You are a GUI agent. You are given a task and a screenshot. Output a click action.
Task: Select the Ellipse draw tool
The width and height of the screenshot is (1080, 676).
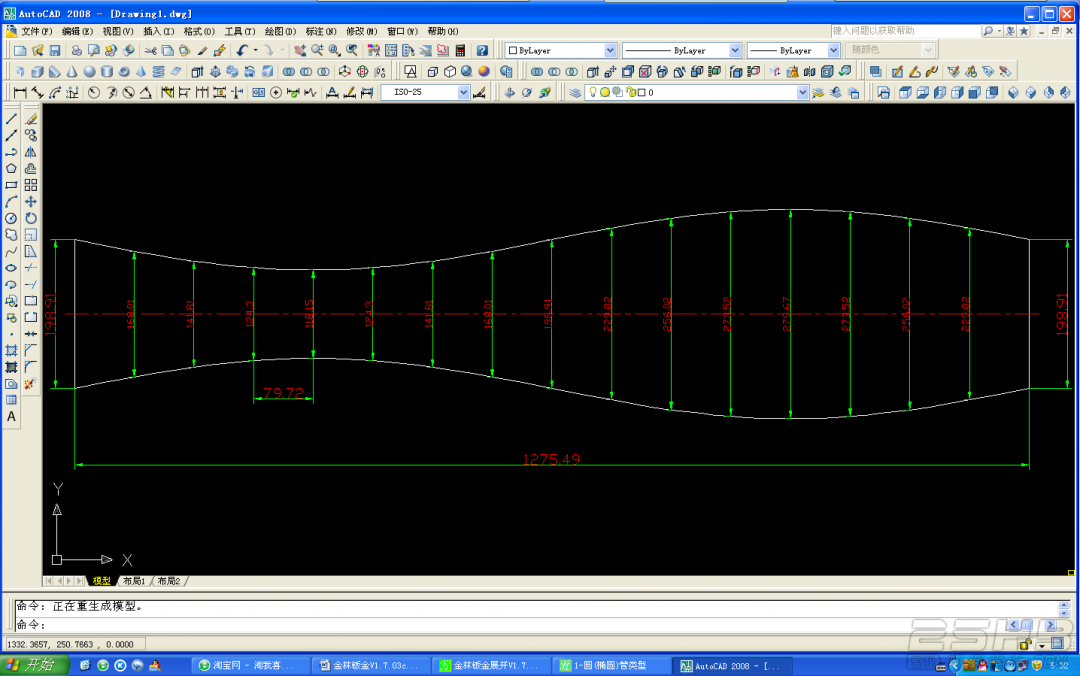tap(11, 268)
